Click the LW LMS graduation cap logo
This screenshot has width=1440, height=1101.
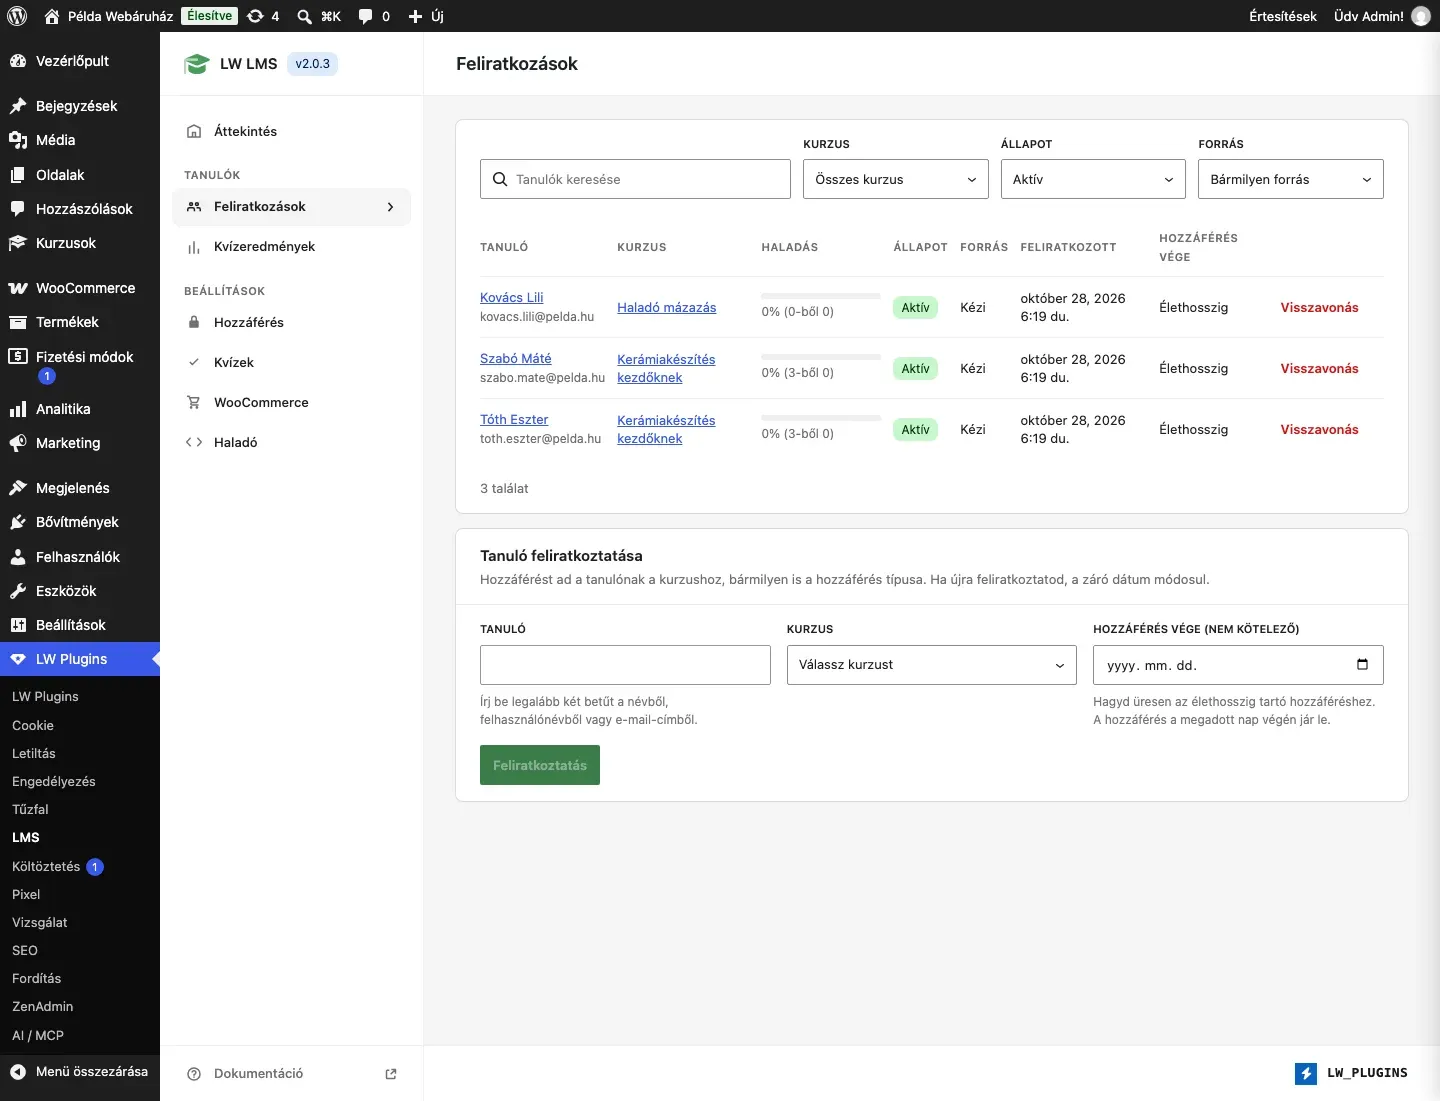pyautogui.click(x=196, y=64)
